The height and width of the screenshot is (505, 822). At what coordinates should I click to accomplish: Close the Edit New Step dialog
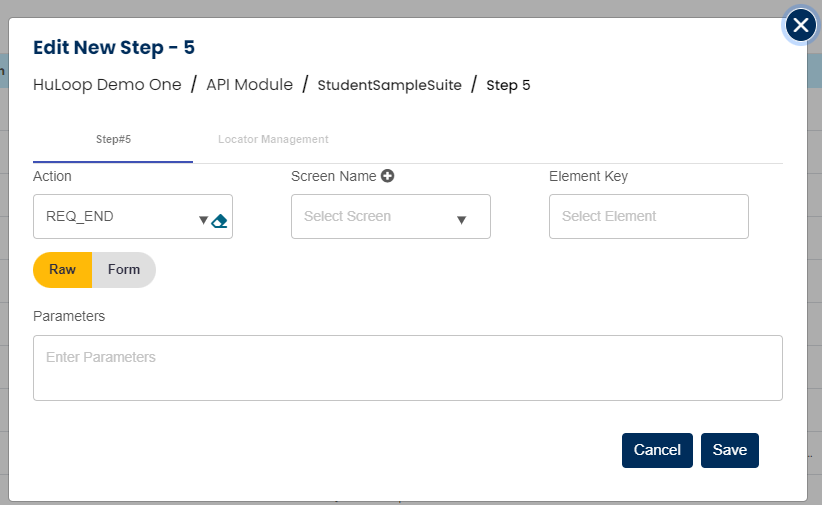tap(800, 25)
